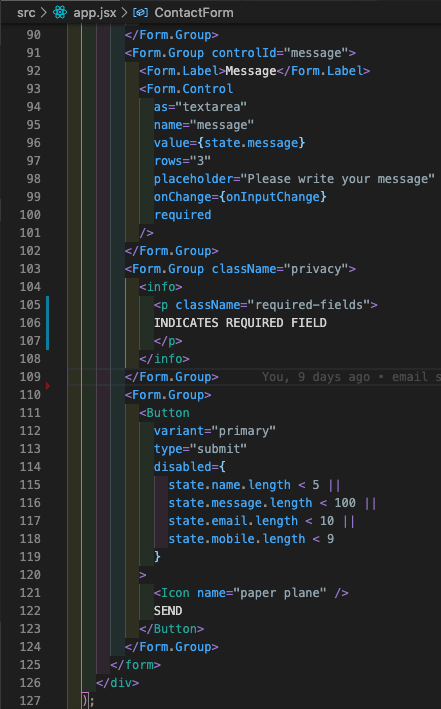Click line number 111 in the gutter

(30, 413)
